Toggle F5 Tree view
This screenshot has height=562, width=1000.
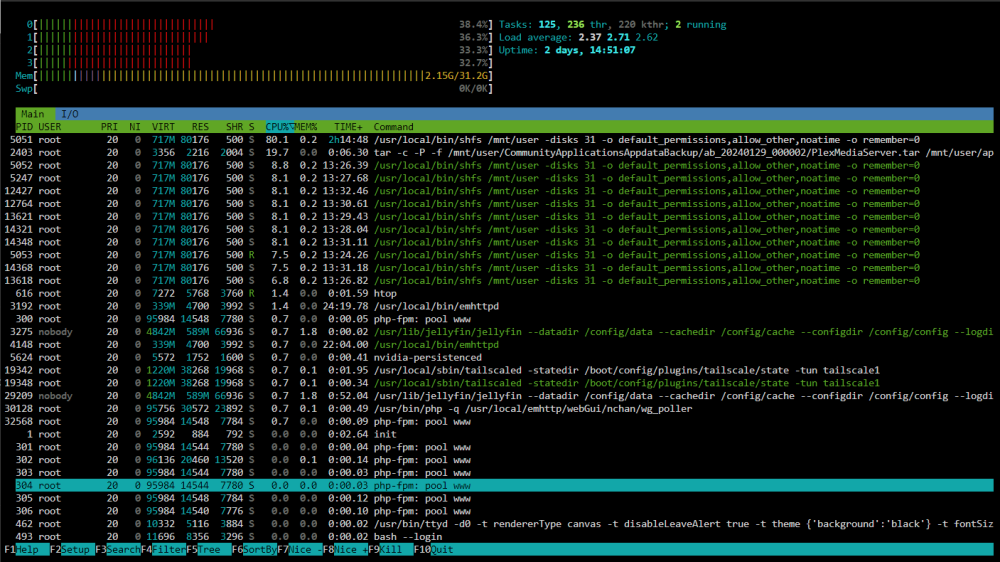point(209,549)
